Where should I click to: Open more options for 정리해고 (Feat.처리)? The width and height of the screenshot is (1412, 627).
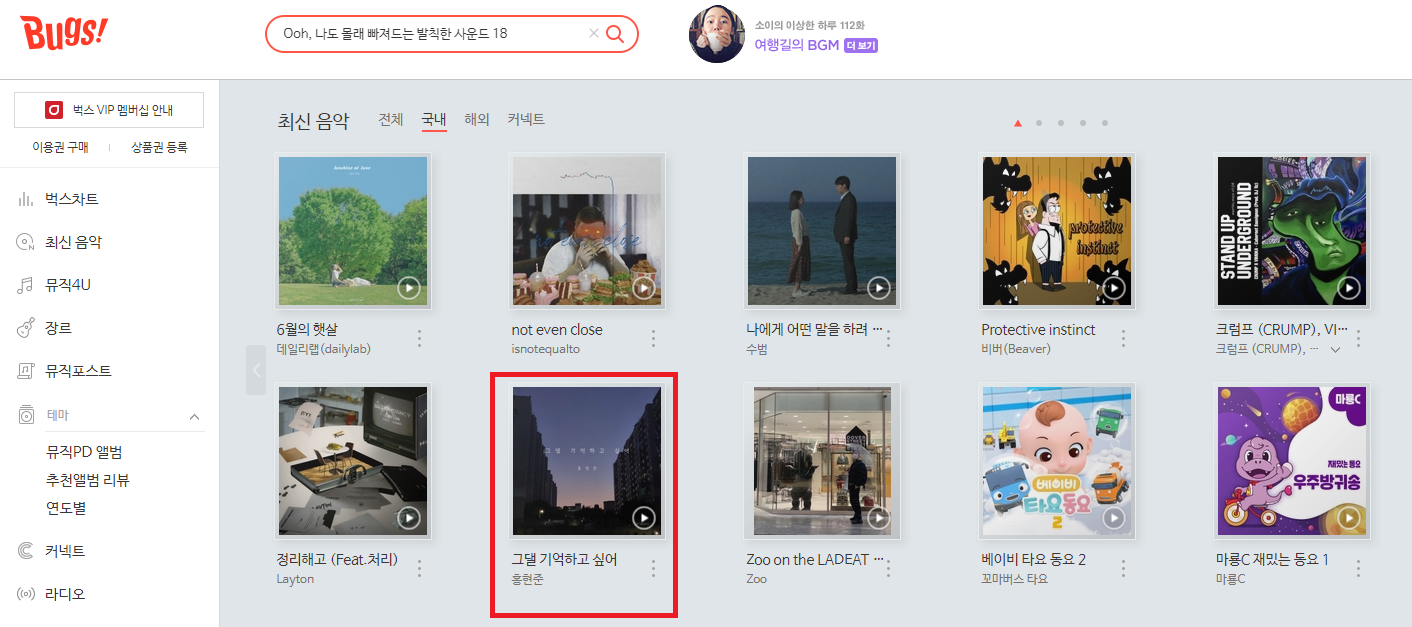click(x=419, y=568)
